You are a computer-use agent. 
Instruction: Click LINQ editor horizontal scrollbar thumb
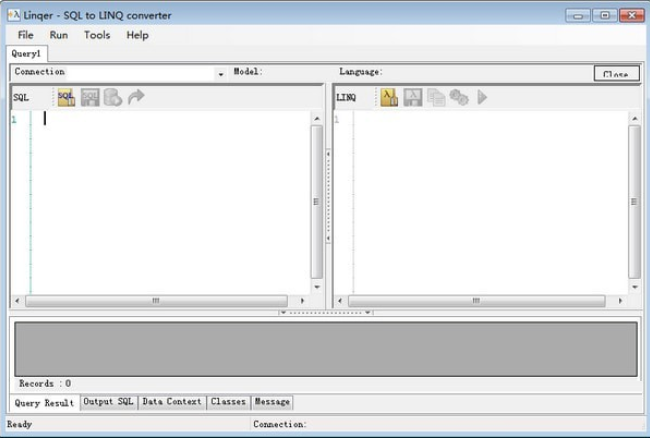[477, 301]
